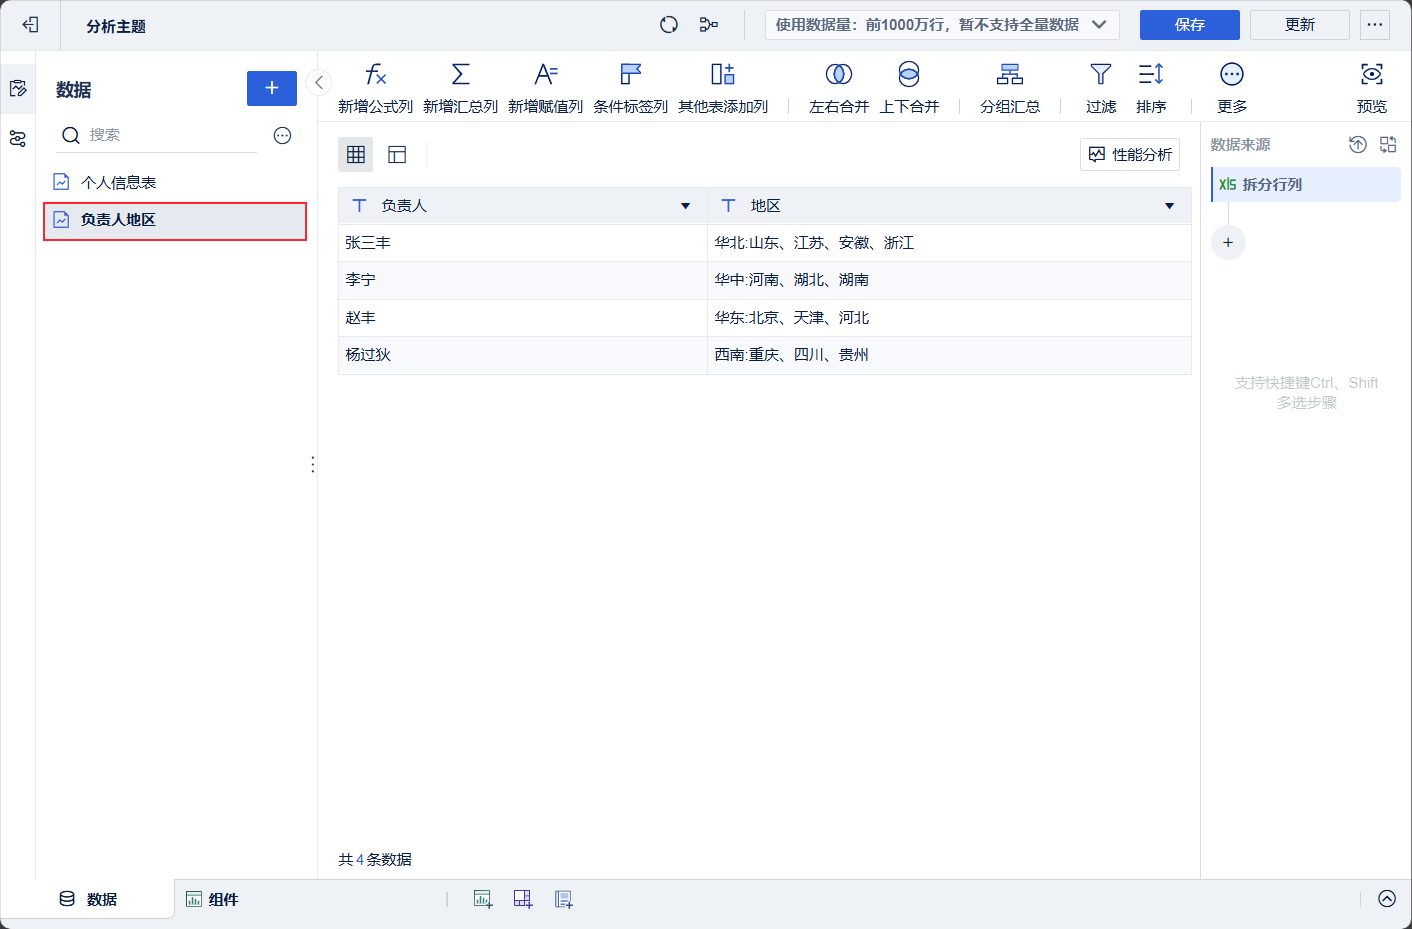1412x929 pixels.
Task: Click add dashboard icon in bottom bar
Action: point(523,899)
